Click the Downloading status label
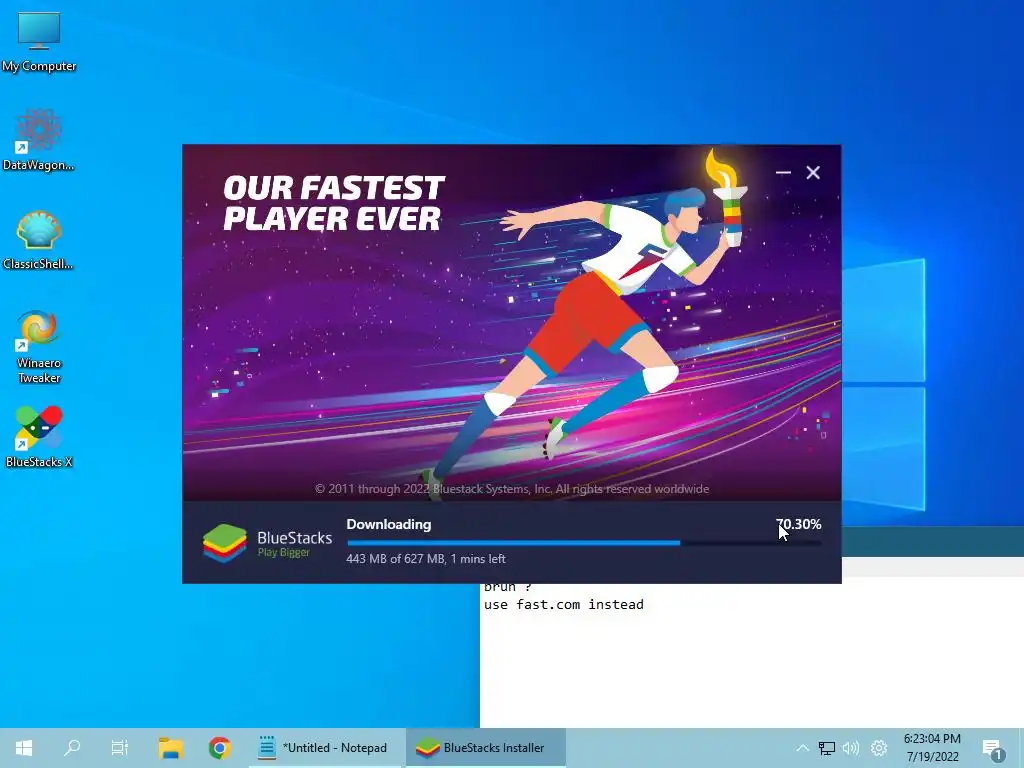This screenshot has height=768, width=1024. pyautogui.click(x=389, y=524)
